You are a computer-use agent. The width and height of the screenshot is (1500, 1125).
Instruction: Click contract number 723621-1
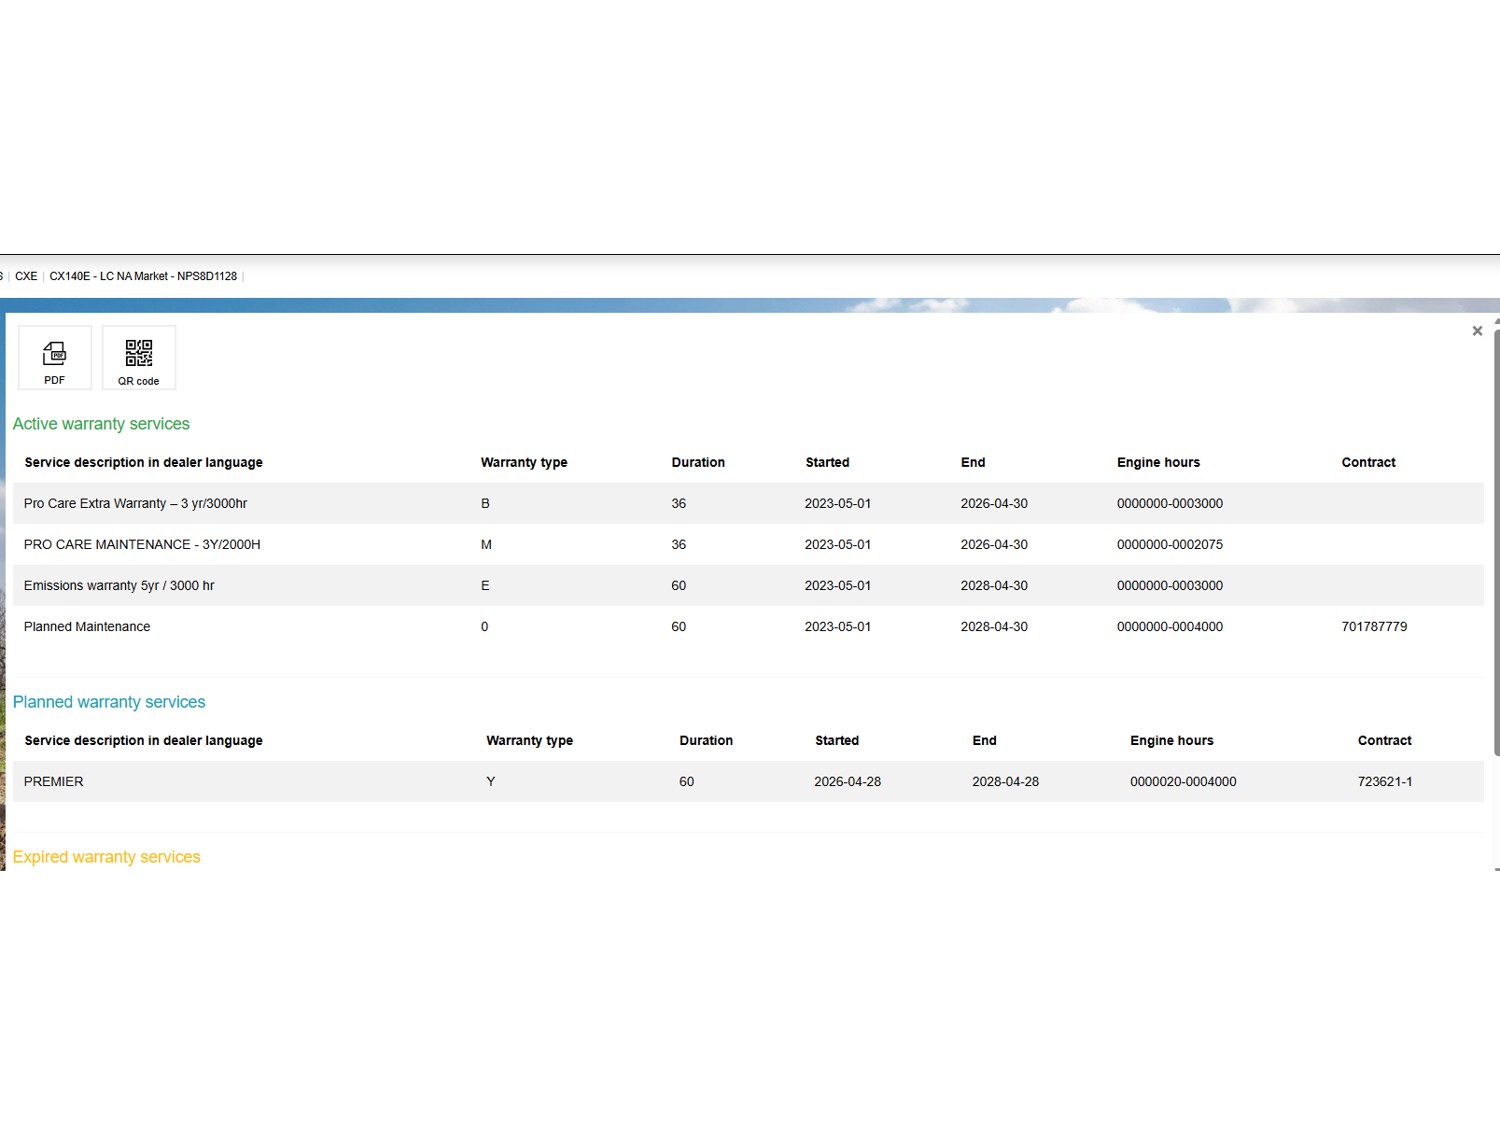coord(1384,782)
